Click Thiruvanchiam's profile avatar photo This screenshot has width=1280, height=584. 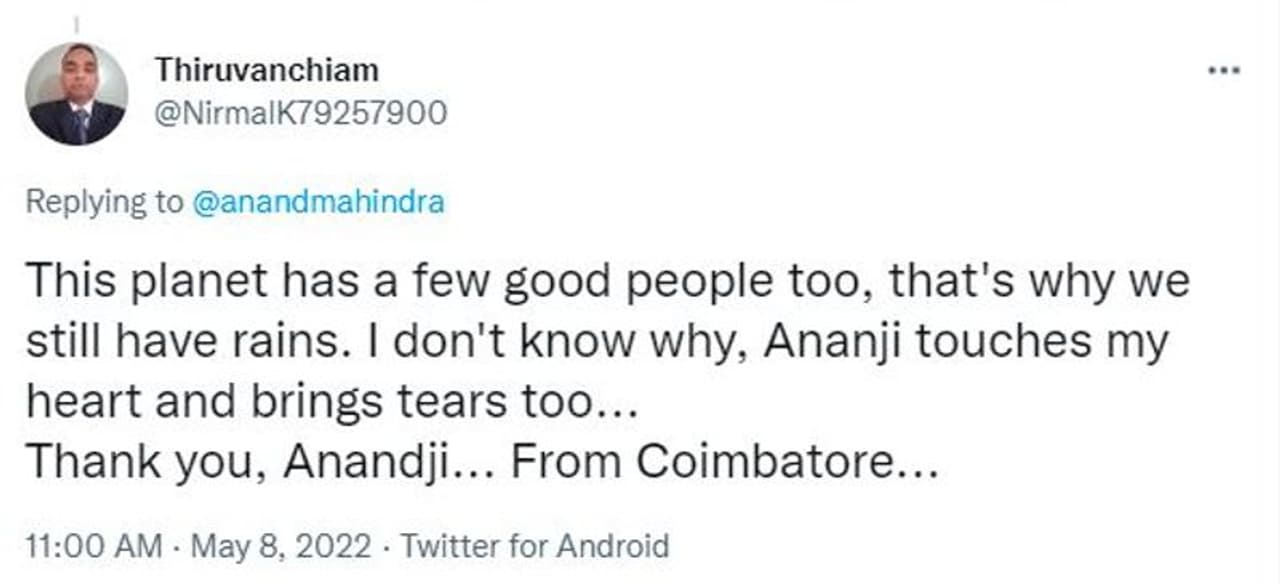click(77, 95)
